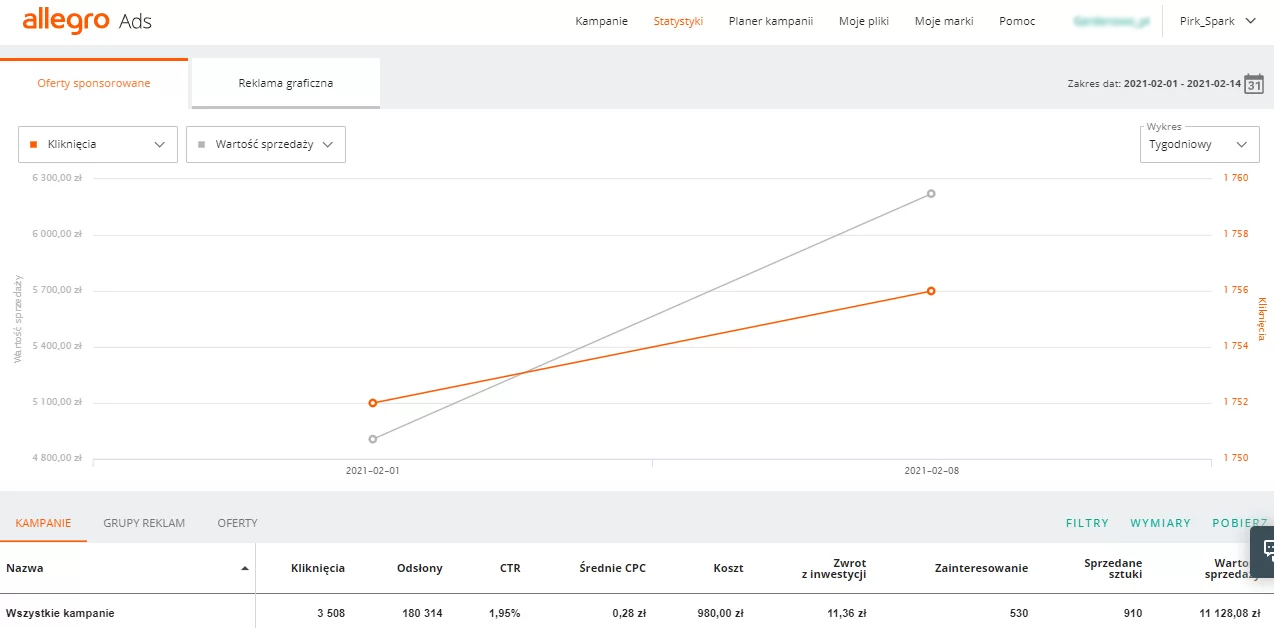This screenshot has height=628, width=1274.
Task: Click the FILTRY link
Action: point(1087,523)
